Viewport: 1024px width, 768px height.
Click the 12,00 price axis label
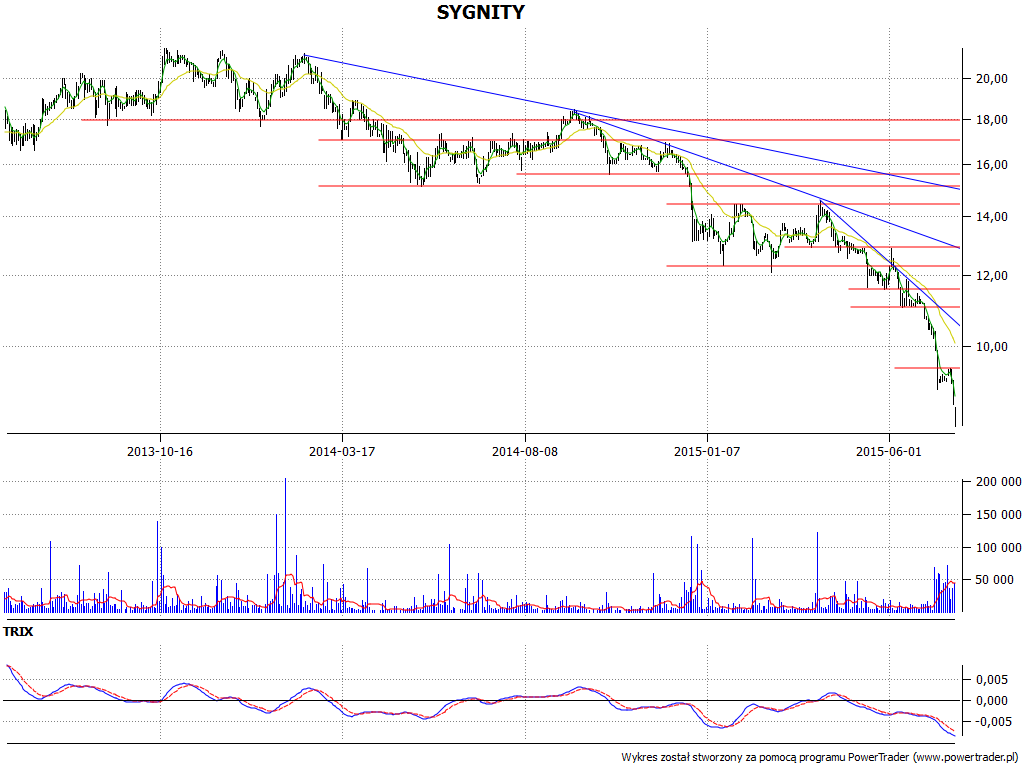tap(991, 276)
